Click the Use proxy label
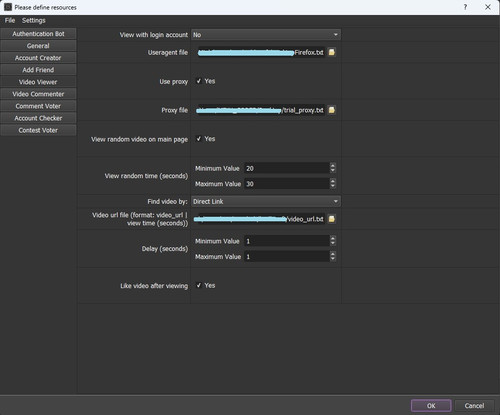 [x=173, y=82]
